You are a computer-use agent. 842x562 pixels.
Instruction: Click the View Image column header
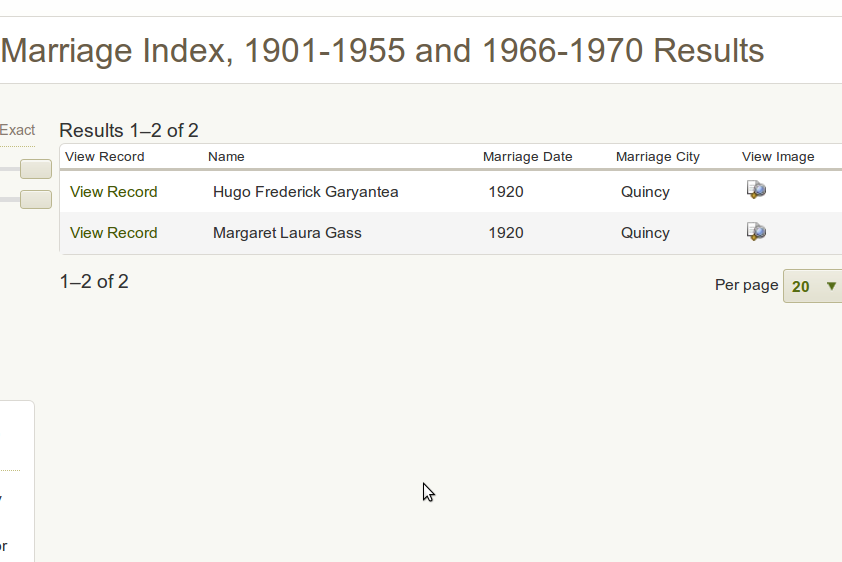pyautogui.click(x=777, y=157)
